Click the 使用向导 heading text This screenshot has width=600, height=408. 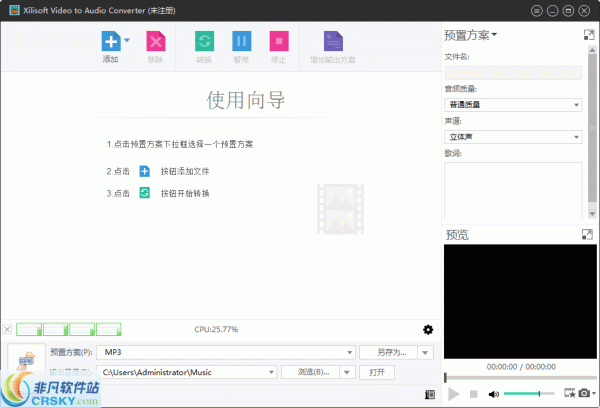coord(246,100)
